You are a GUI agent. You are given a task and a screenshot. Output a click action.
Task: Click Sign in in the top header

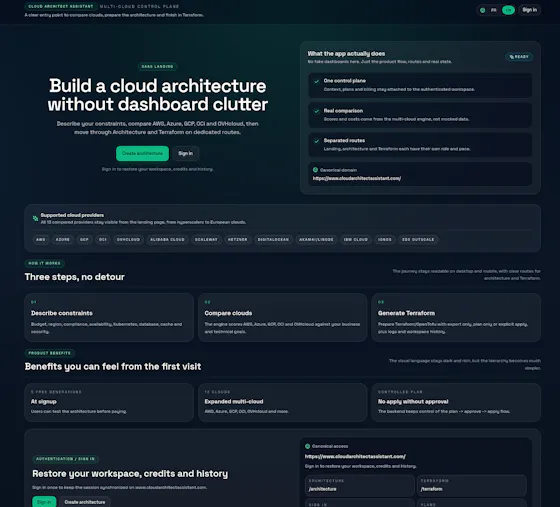[529, 10]
